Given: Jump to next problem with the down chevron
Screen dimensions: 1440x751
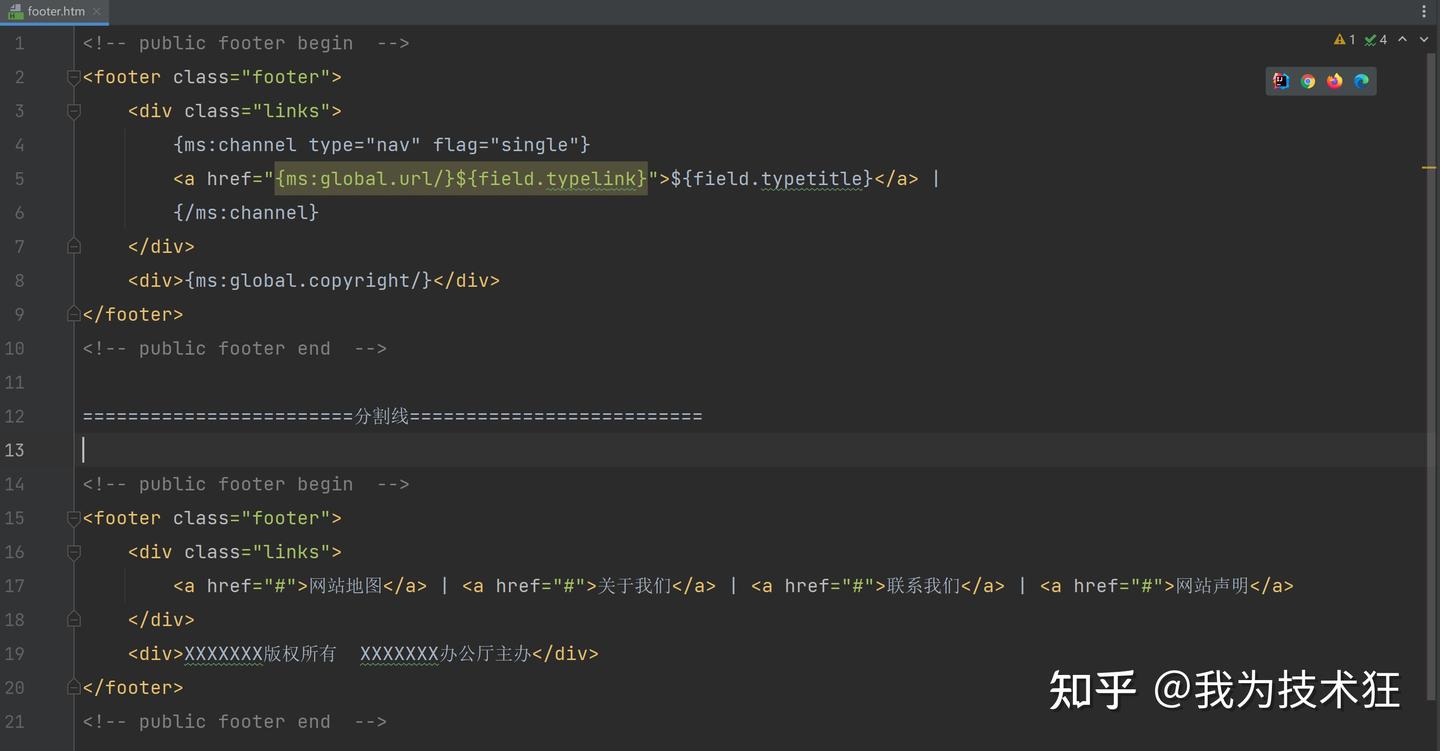Looking at the screenshot, I should click(x=1423, y=39).
